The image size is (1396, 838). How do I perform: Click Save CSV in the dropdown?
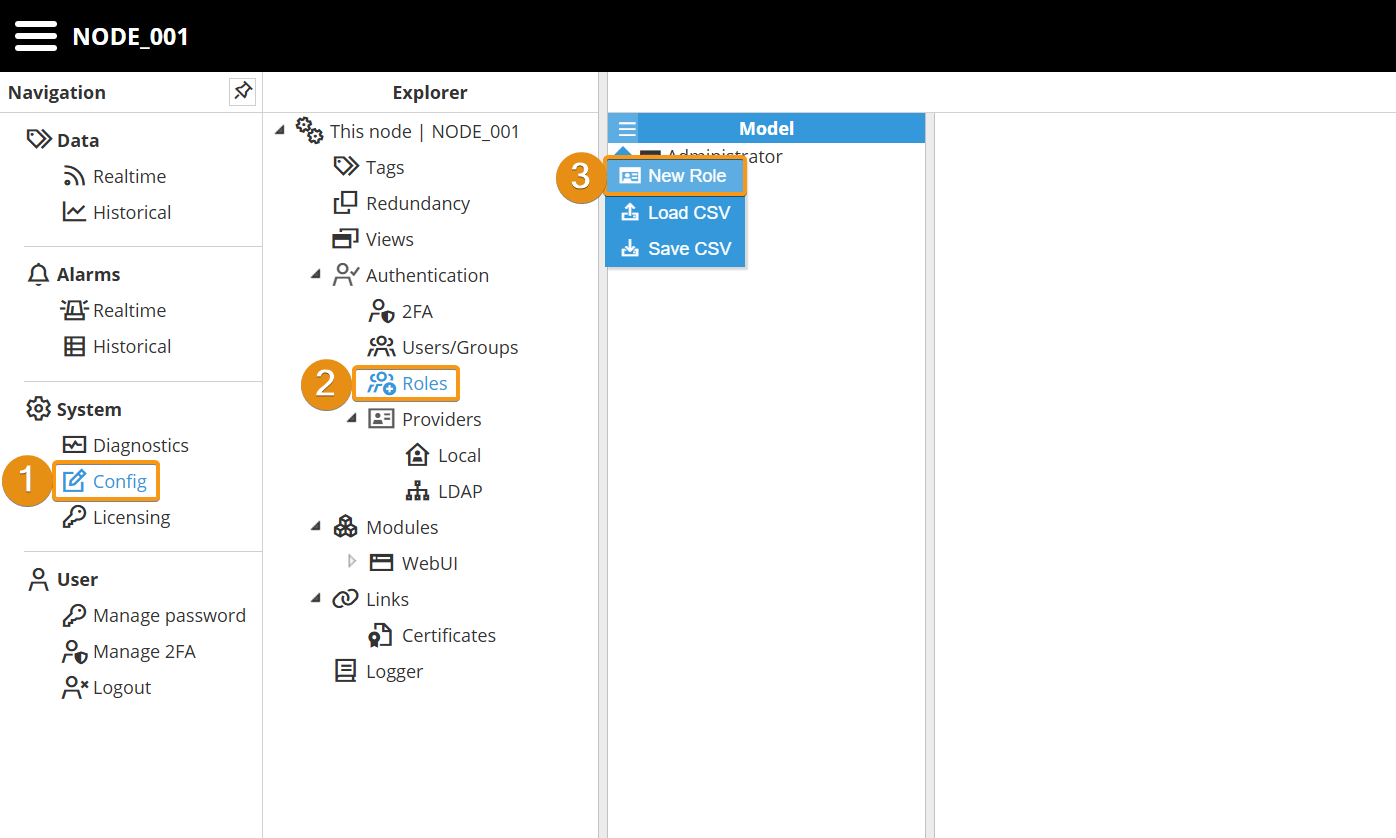tap(675, 248)
